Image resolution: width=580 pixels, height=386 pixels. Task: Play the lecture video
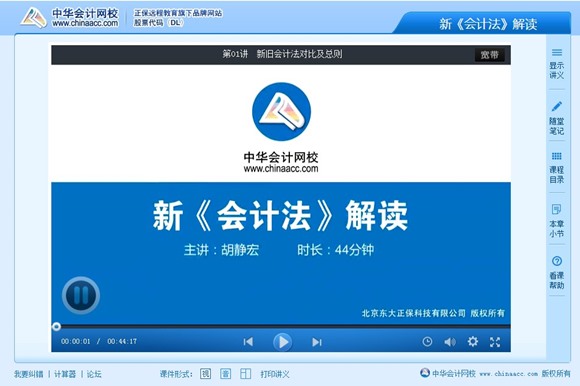[x=283, y=342]
